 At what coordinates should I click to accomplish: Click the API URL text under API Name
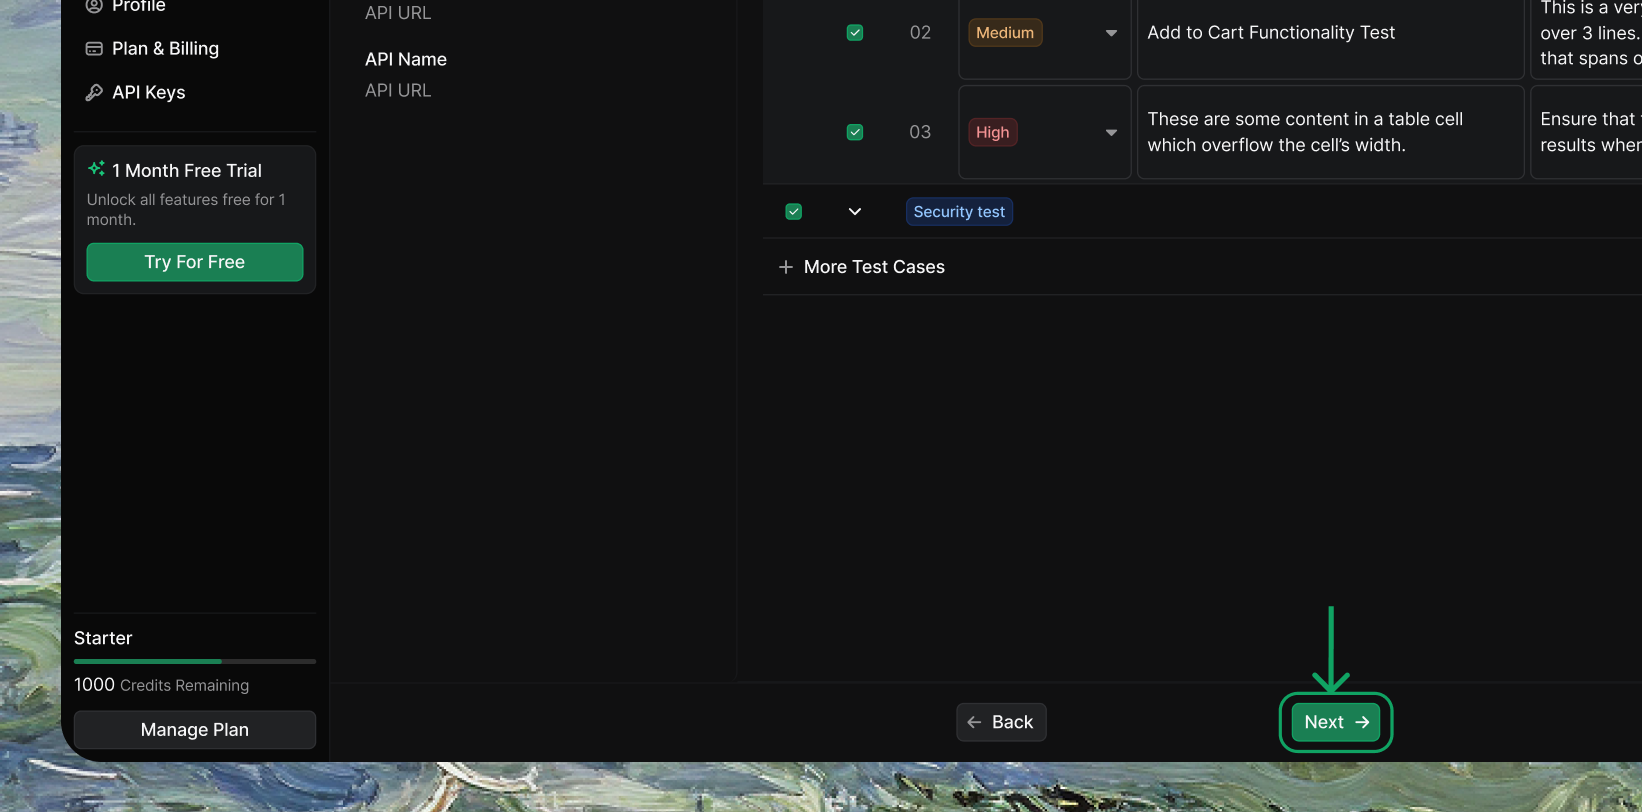(x=398, y=91)
